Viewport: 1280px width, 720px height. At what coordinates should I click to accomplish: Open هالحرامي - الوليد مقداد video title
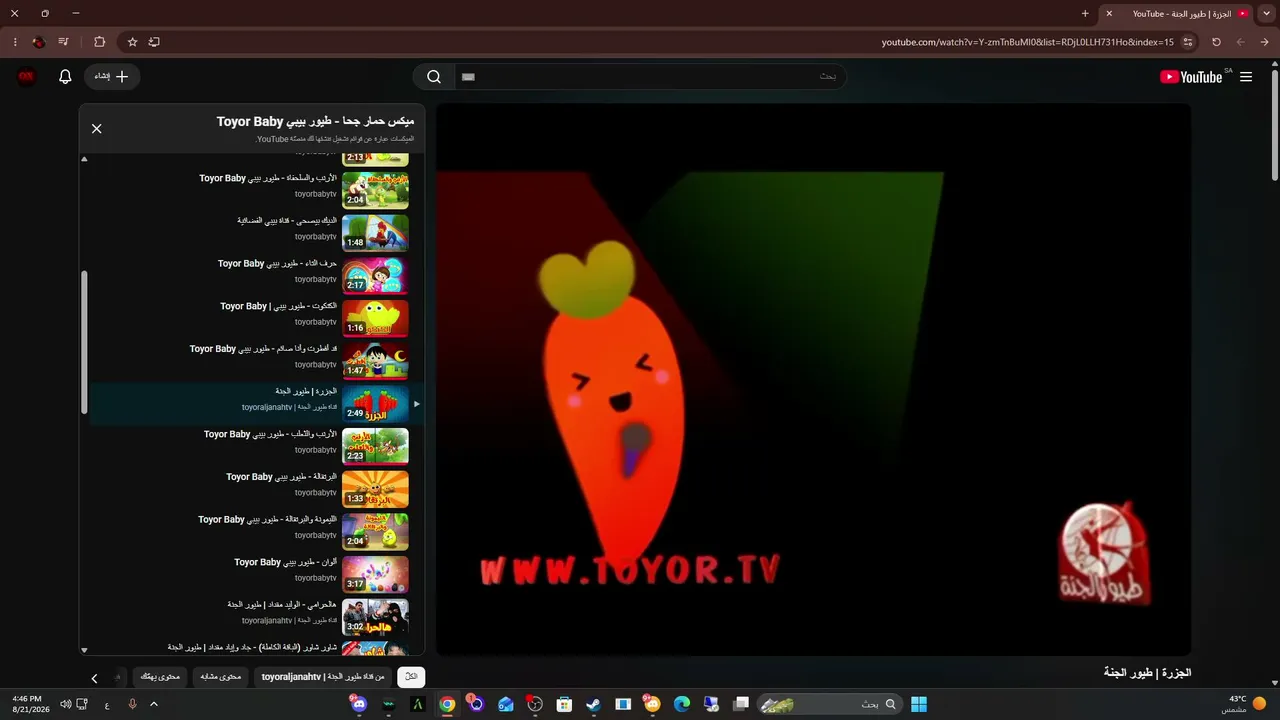283,604
